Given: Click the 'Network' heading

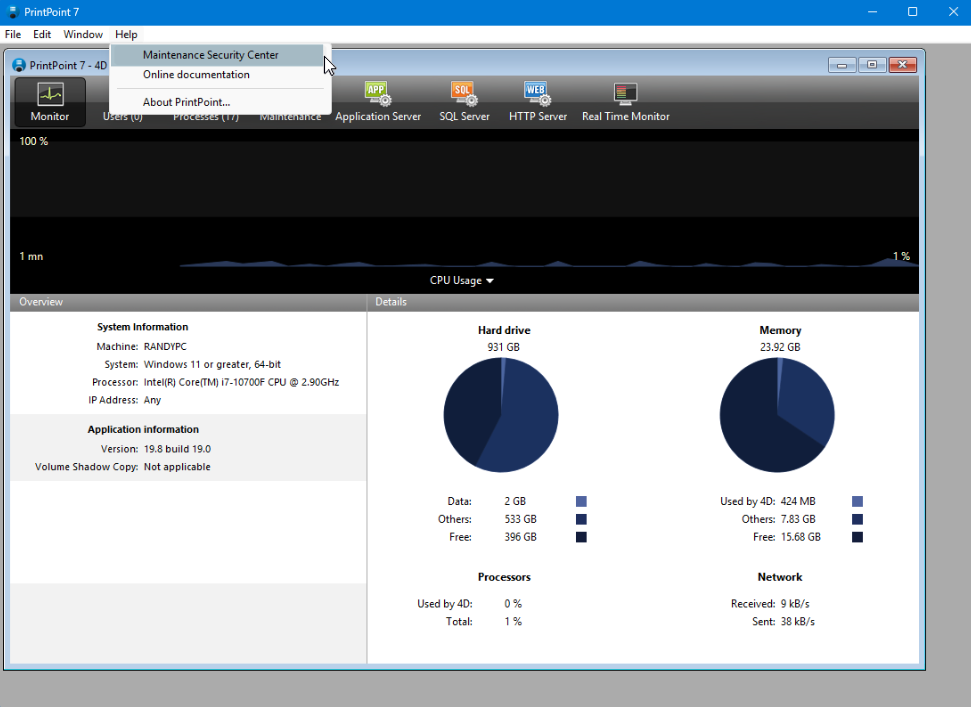Looking at the screenshot, I should [780, 577].
